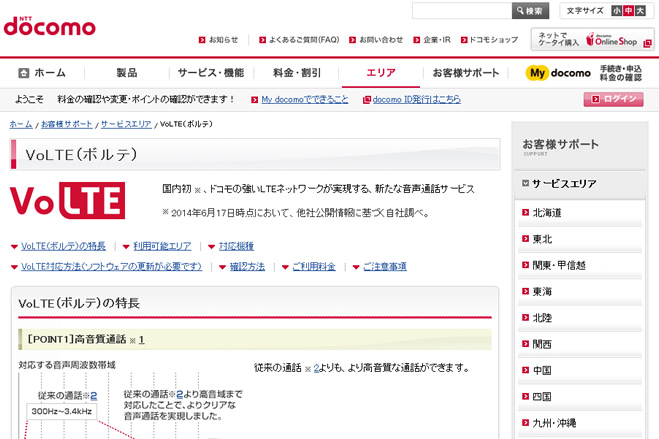Screen dimensions: 659x439
Task: Select 関東・甲信越 in sidebar
Action: click(559, 266)
